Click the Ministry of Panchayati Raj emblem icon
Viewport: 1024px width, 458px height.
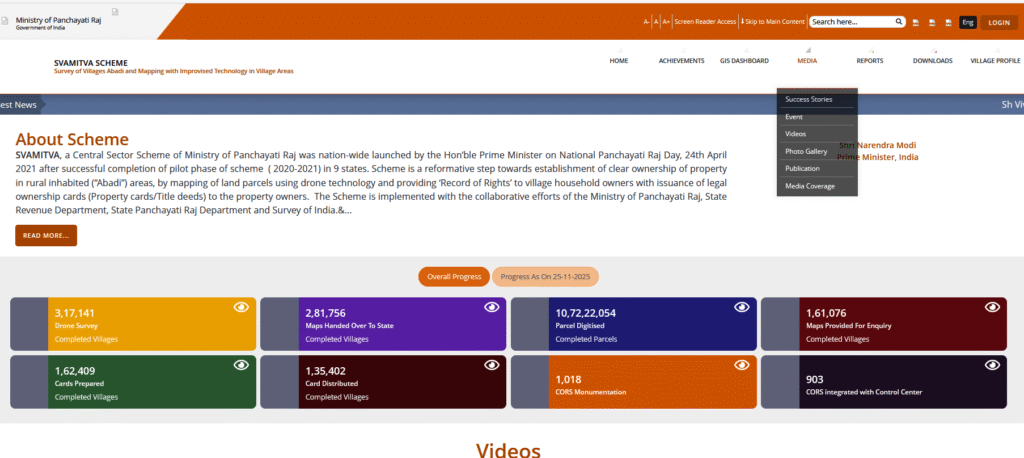pyautogui.click(x=5, y=22)
